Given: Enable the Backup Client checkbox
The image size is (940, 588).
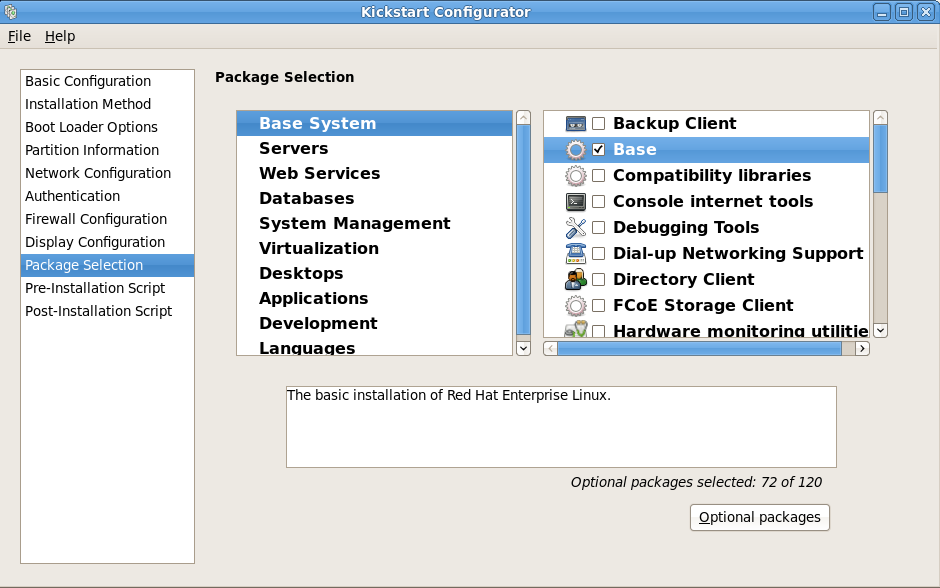Looking at the screenshot, I should click(x=598, y=123).
